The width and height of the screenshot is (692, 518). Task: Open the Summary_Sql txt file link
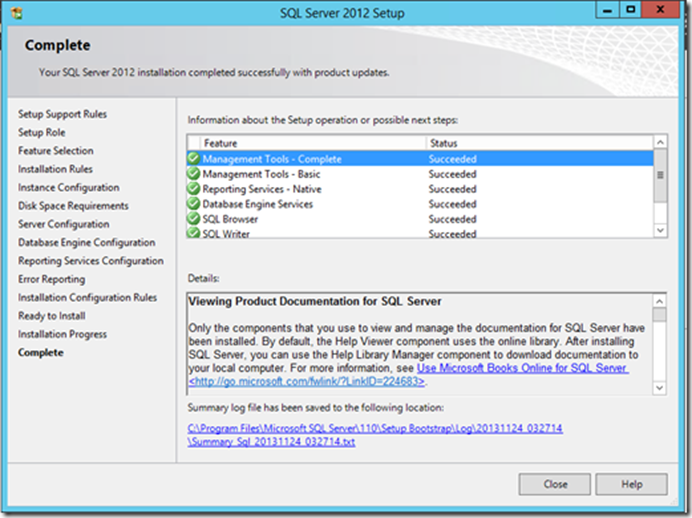[x=271, y=442]
